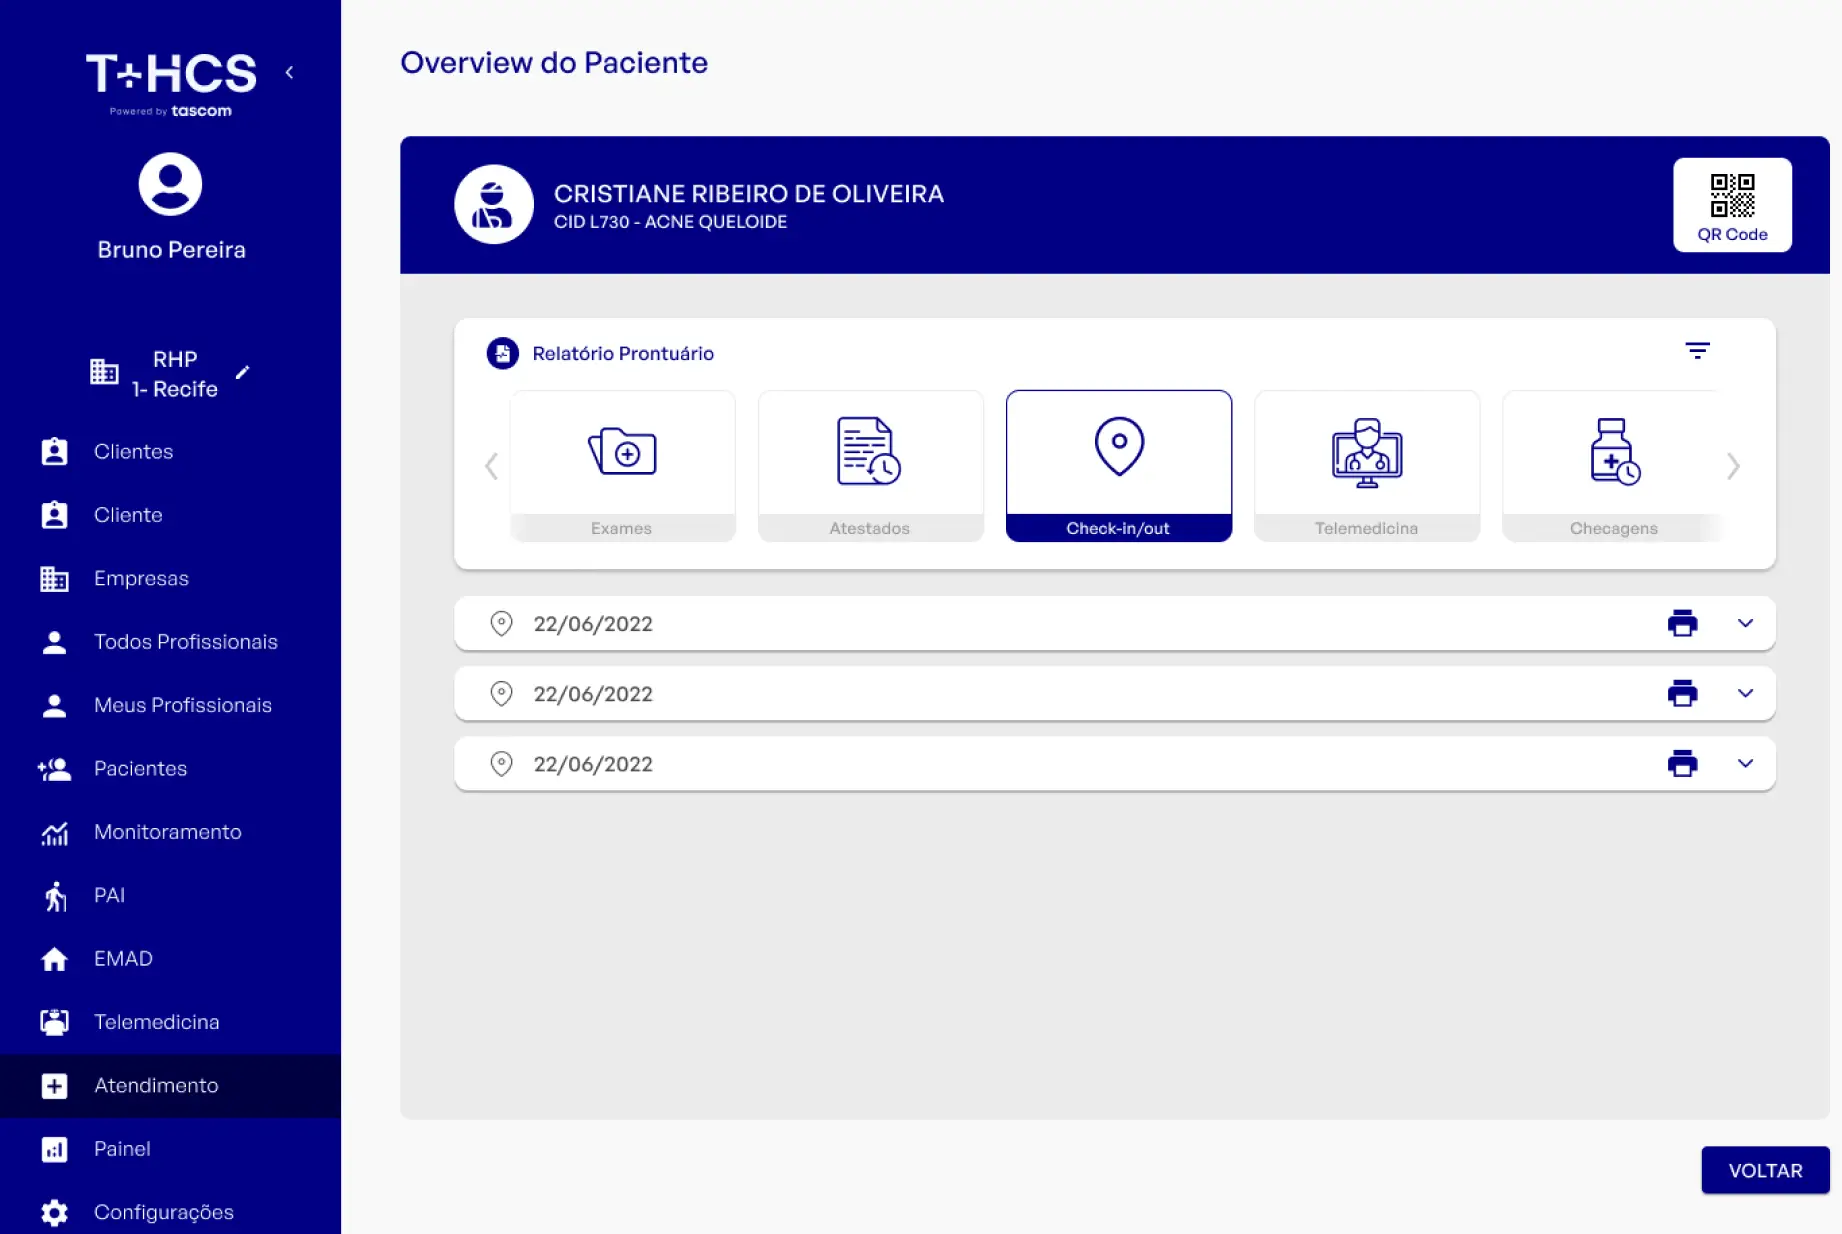
Task: Click the CID L730 - ACNE QUELOIDE text
Action: [x=671, y=222]
